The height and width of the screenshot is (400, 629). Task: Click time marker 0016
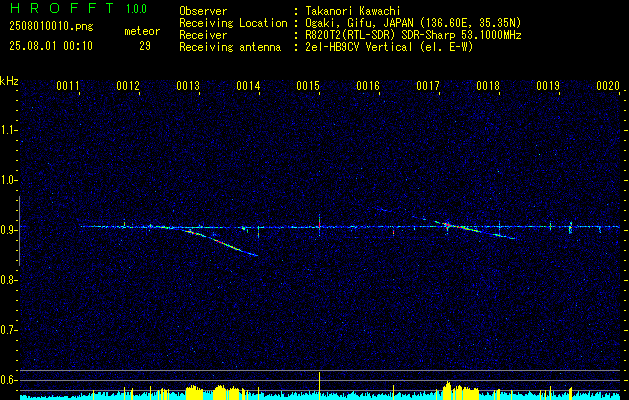[x=368, y=85]
